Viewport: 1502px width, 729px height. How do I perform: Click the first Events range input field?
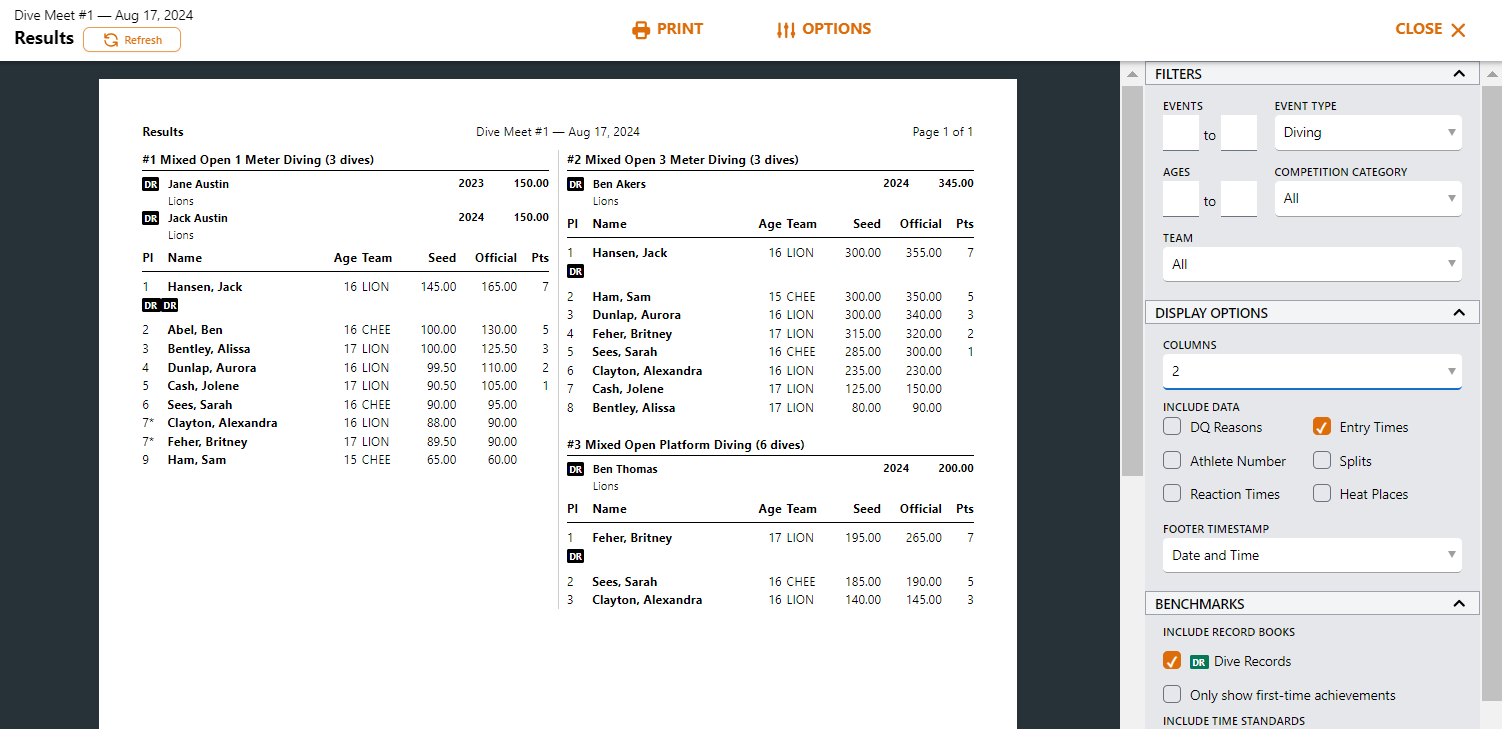pos(1180,133)
